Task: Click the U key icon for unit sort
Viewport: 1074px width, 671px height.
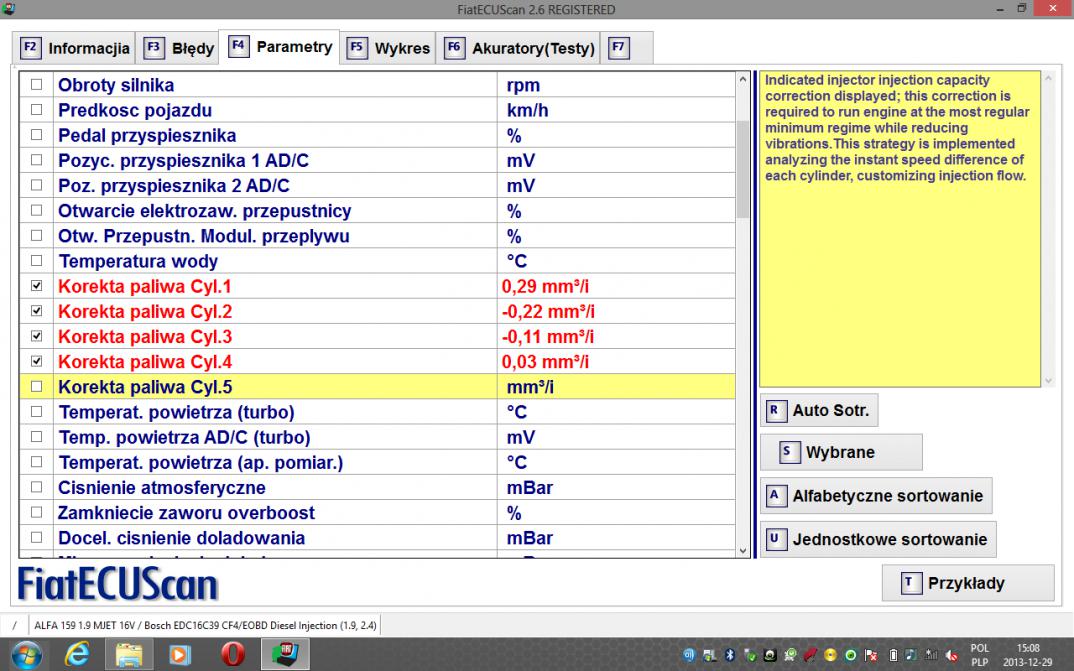Action: pyautogui.click(x=775, y=539)
